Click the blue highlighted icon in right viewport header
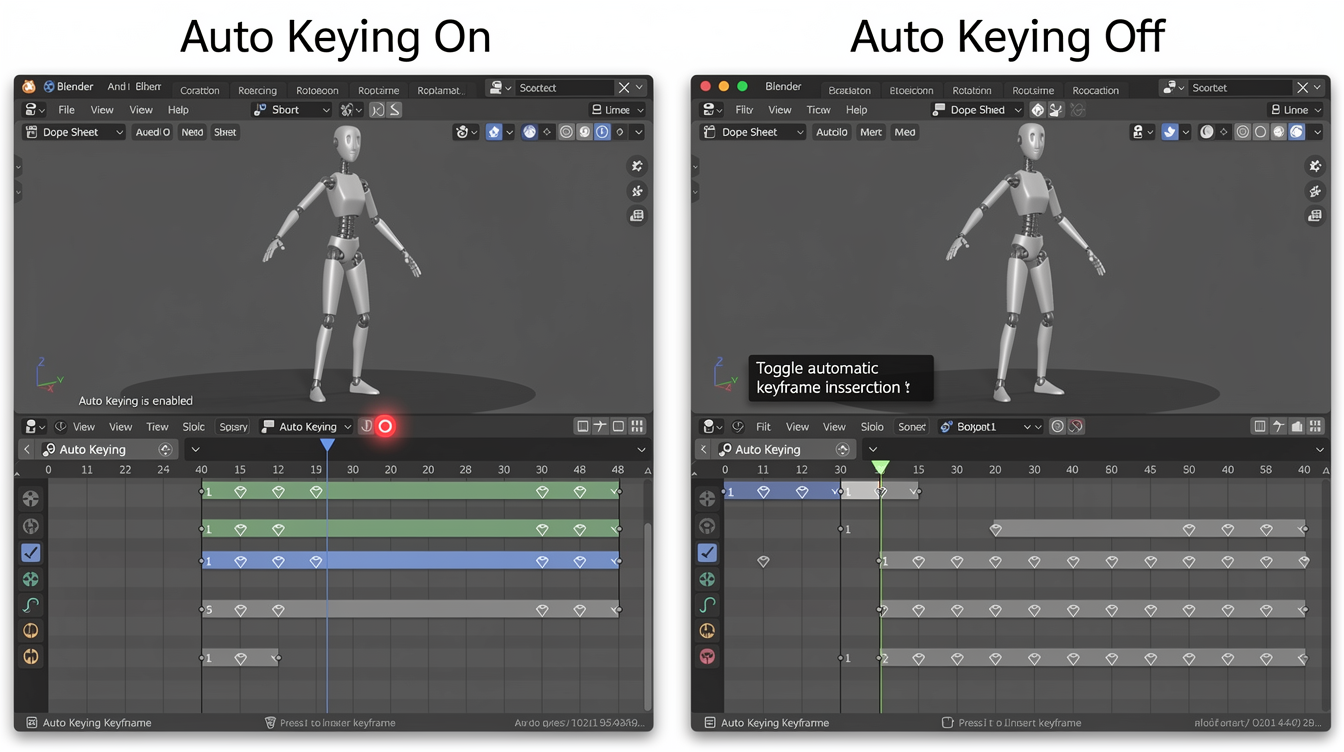Viewport: 1344px width, 752px height. point(1169,132)
